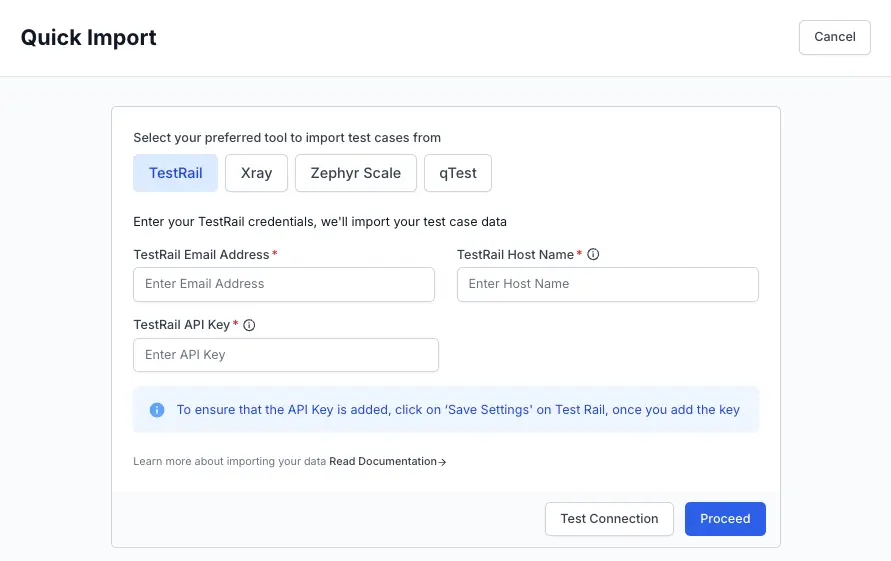Click the TestRail Email Address label
Image resolution: width=891 pixels, height=561 pixels.
tap(201, 255)
